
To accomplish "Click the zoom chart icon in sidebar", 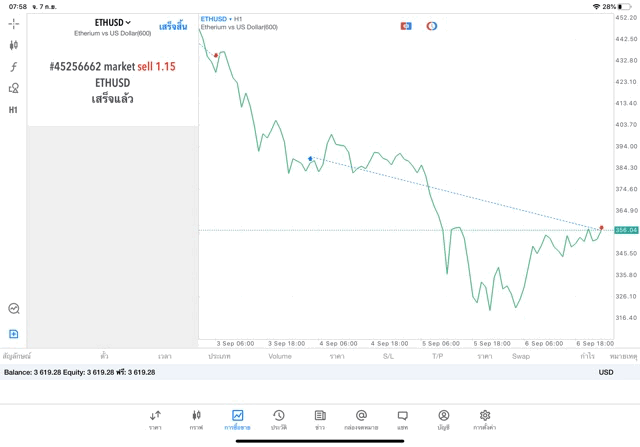I will pyautogui.click(x=14, y=309).
